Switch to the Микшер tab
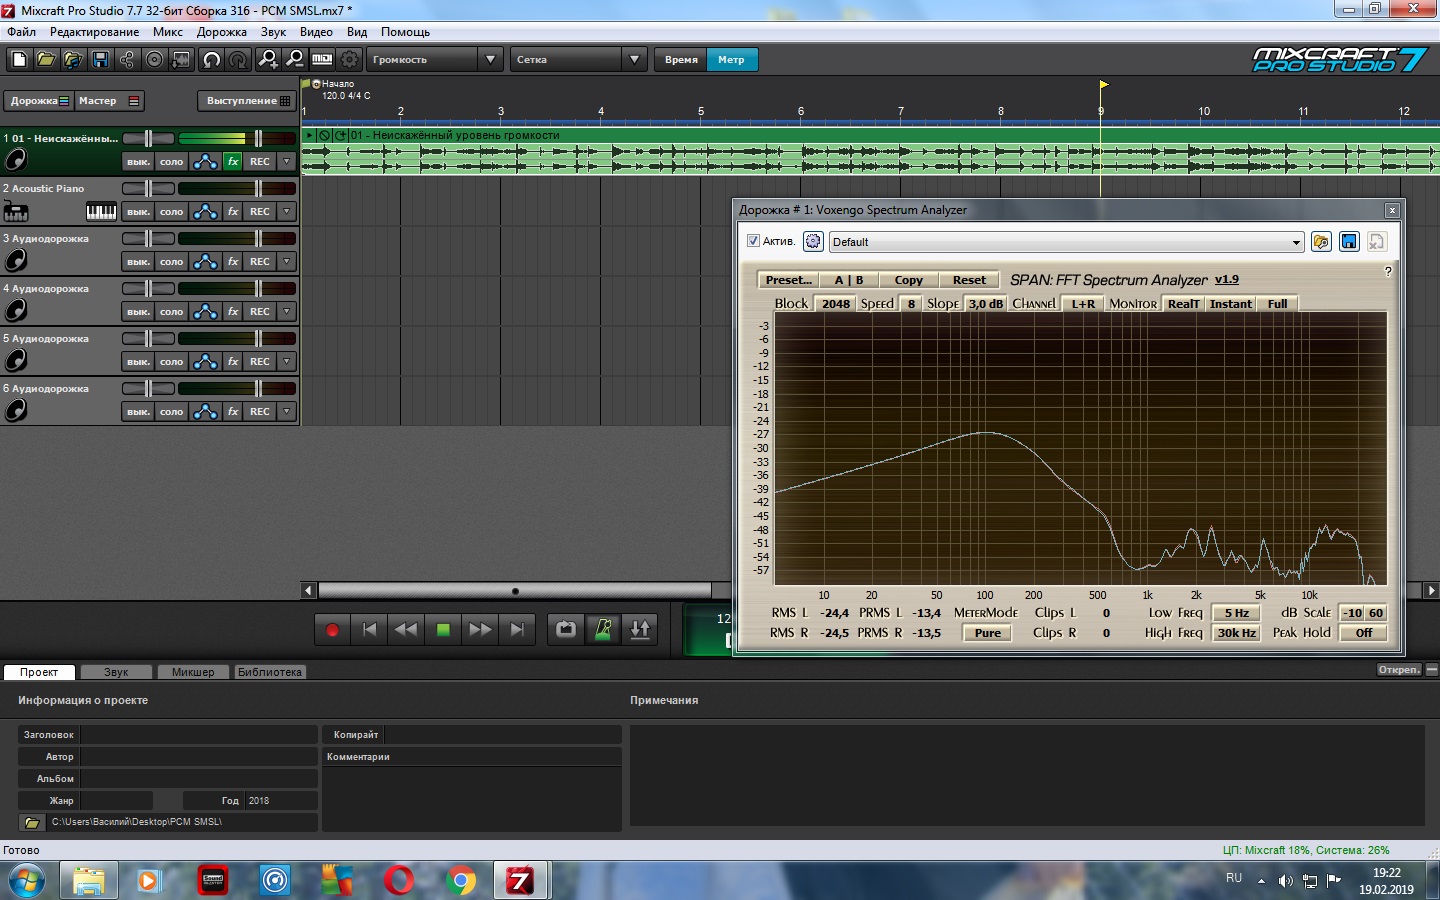The width and height of the screenshot is (1440, 900). pyautogui.click(x=193, y=672)
